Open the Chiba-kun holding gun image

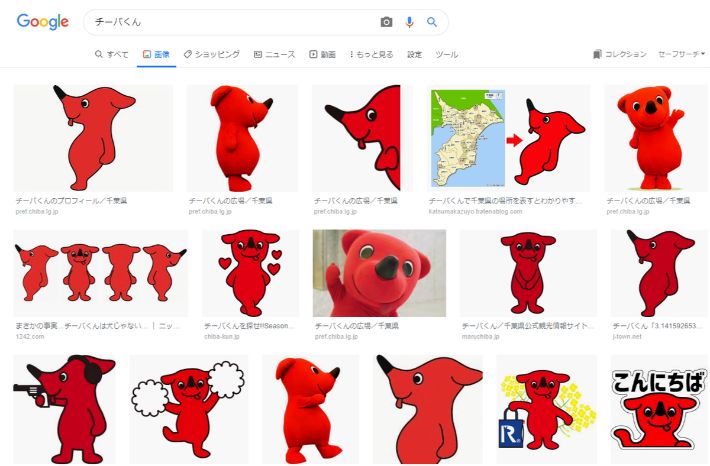(64, 408)
